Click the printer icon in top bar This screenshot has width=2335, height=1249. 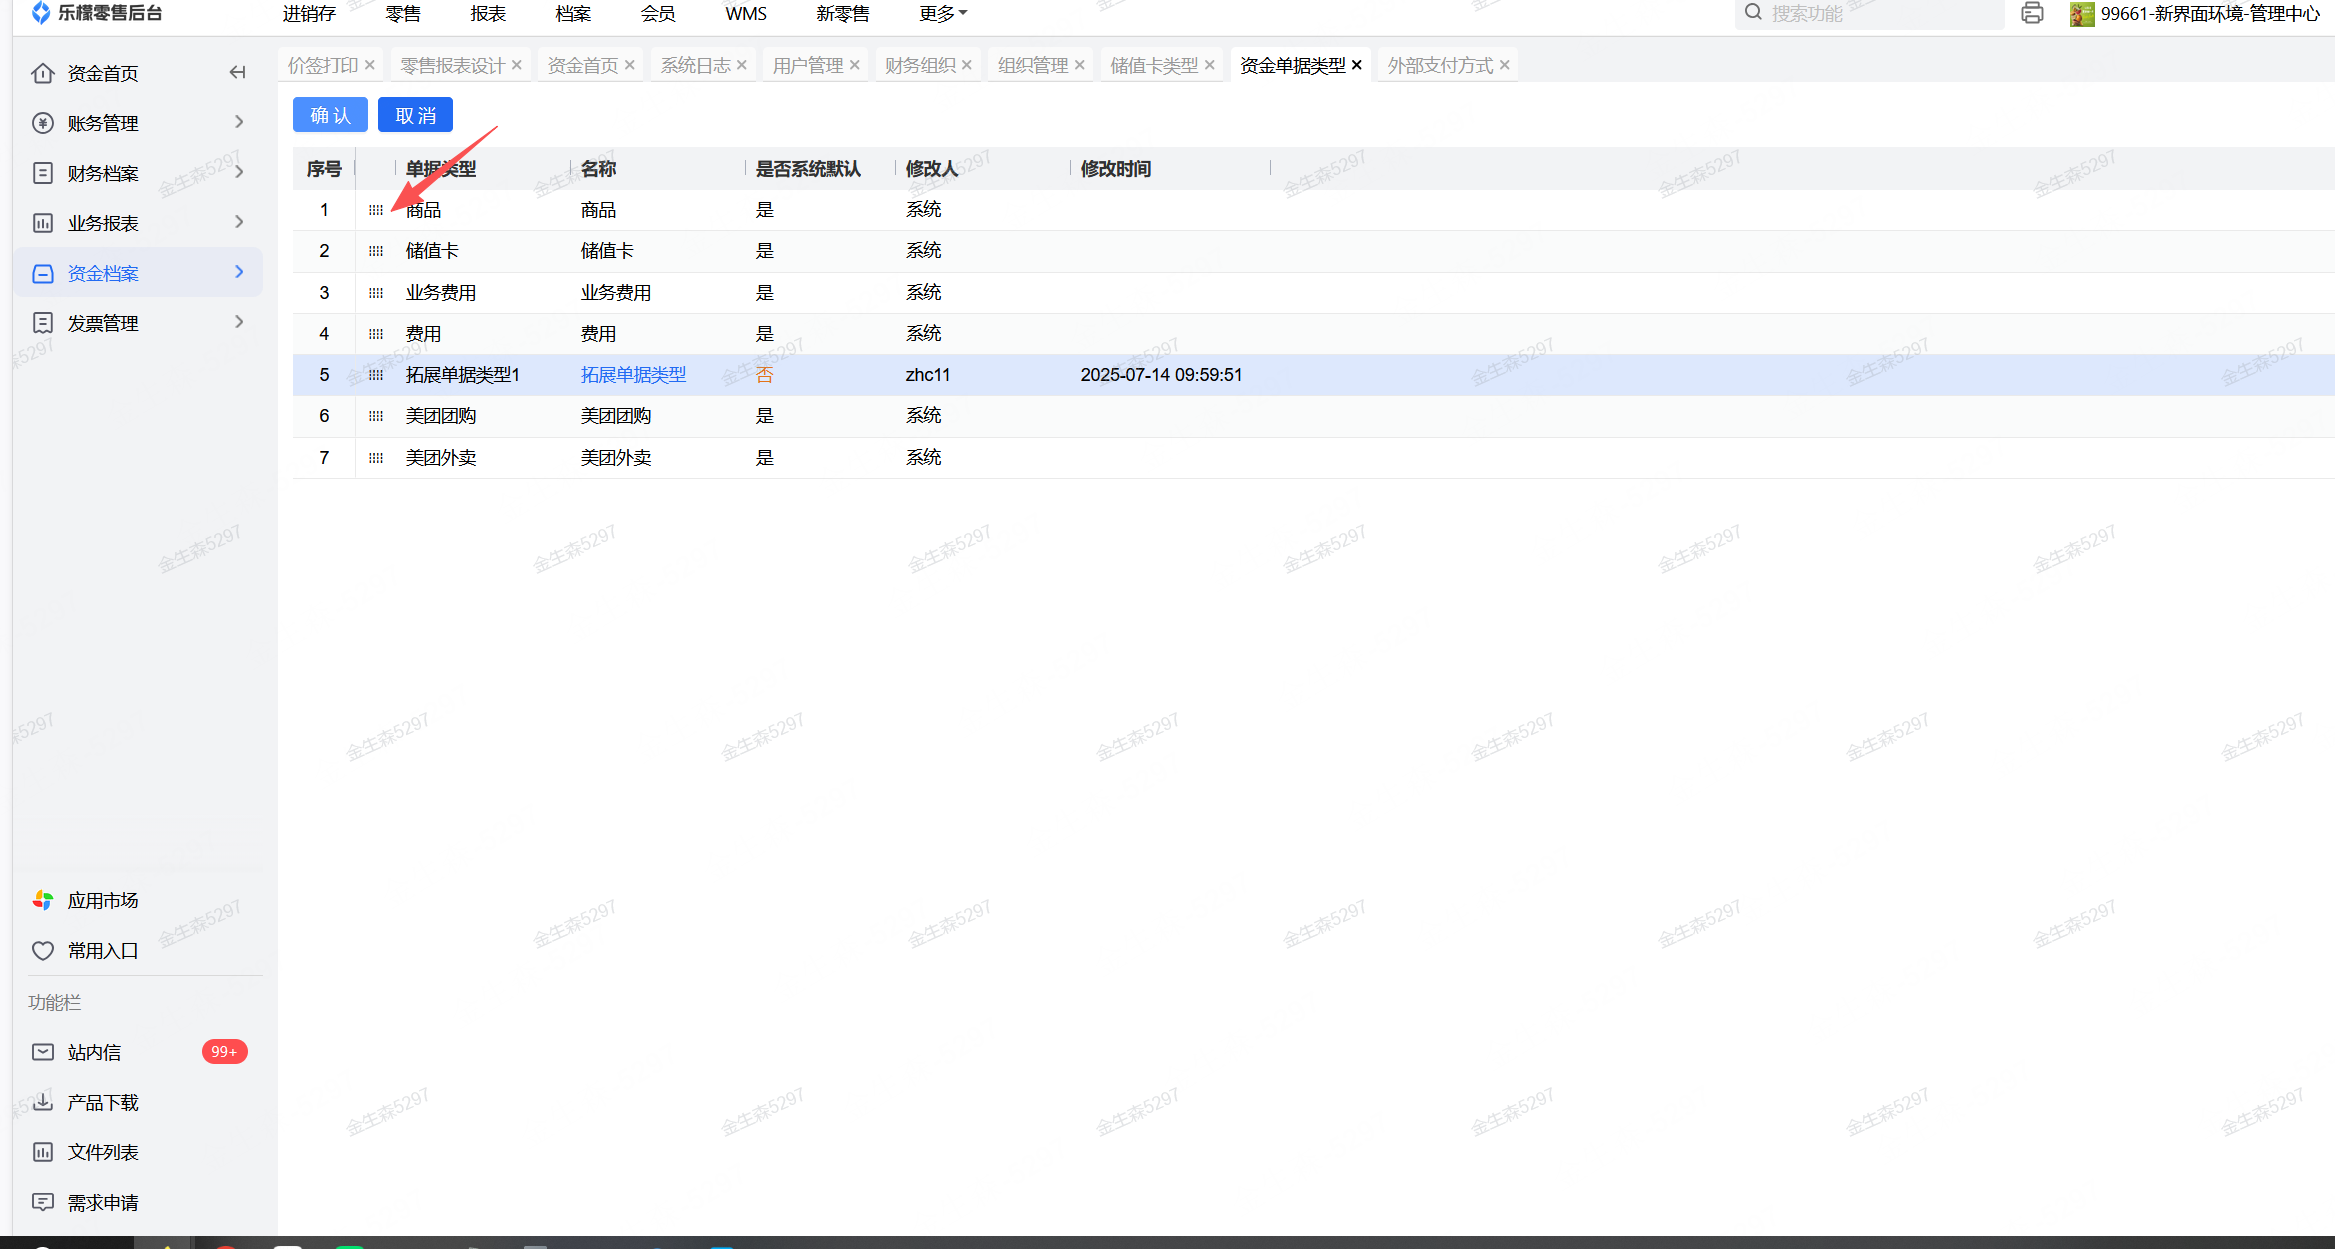pyautogui.click(x=2032, y=13)
